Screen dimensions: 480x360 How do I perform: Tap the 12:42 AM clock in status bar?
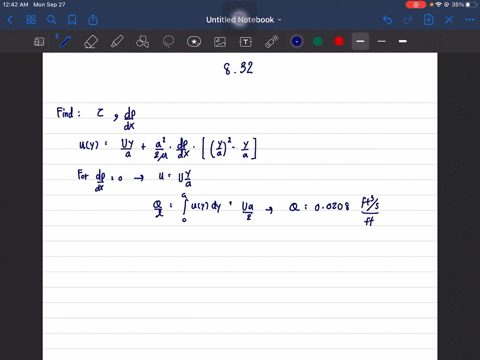point(16,5)
